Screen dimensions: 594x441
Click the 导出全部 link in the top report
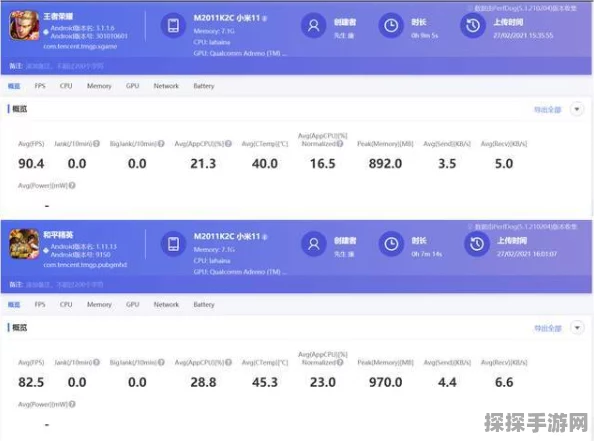pos(547,110)
